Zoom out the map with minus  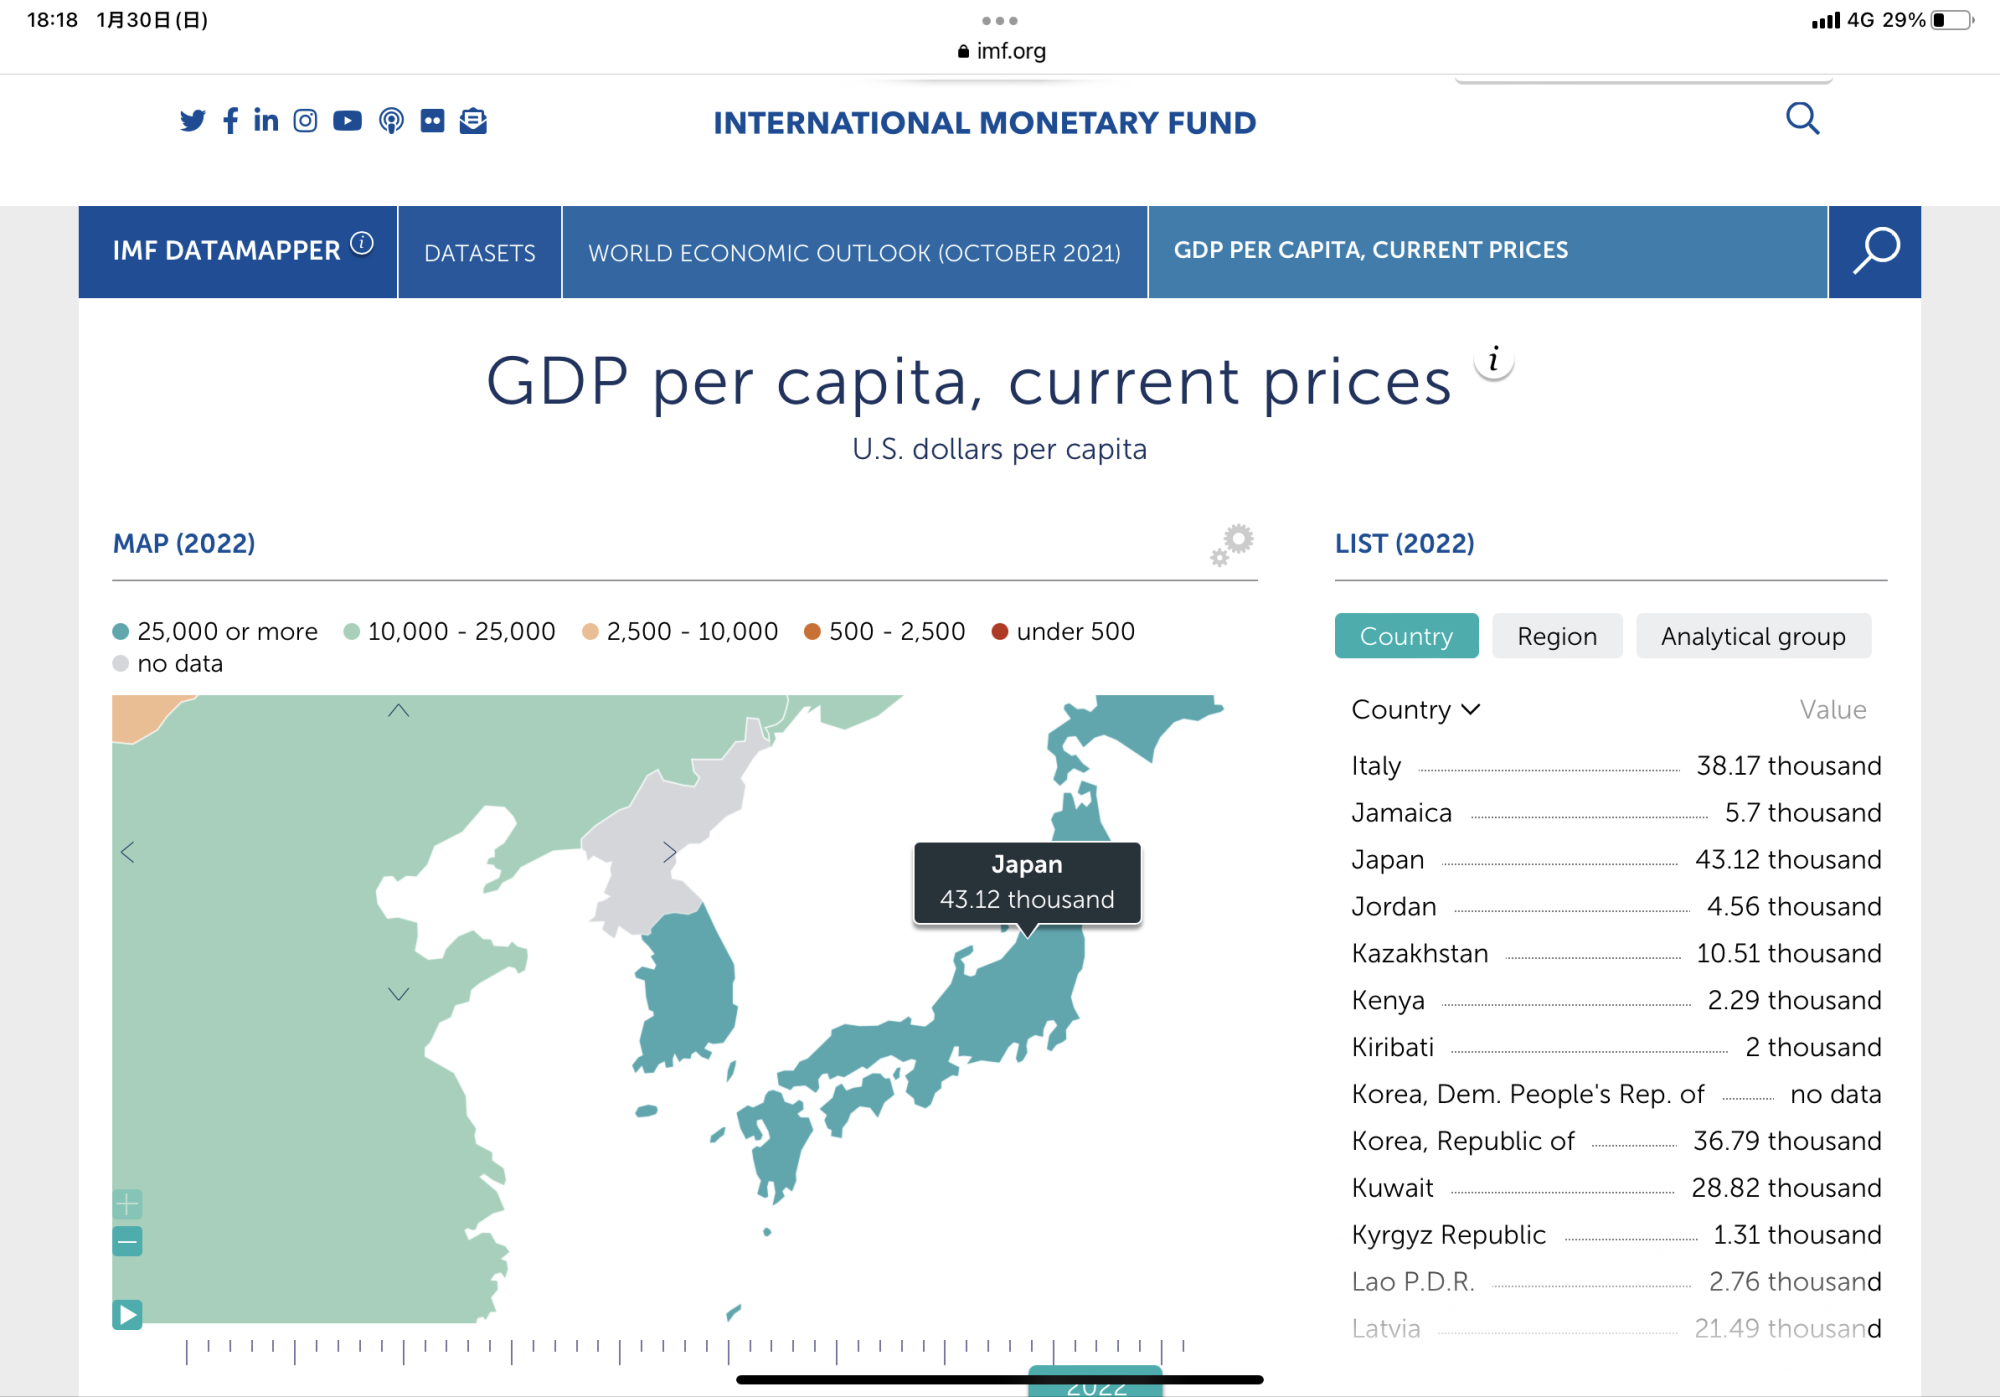(x=127, y=1242)
